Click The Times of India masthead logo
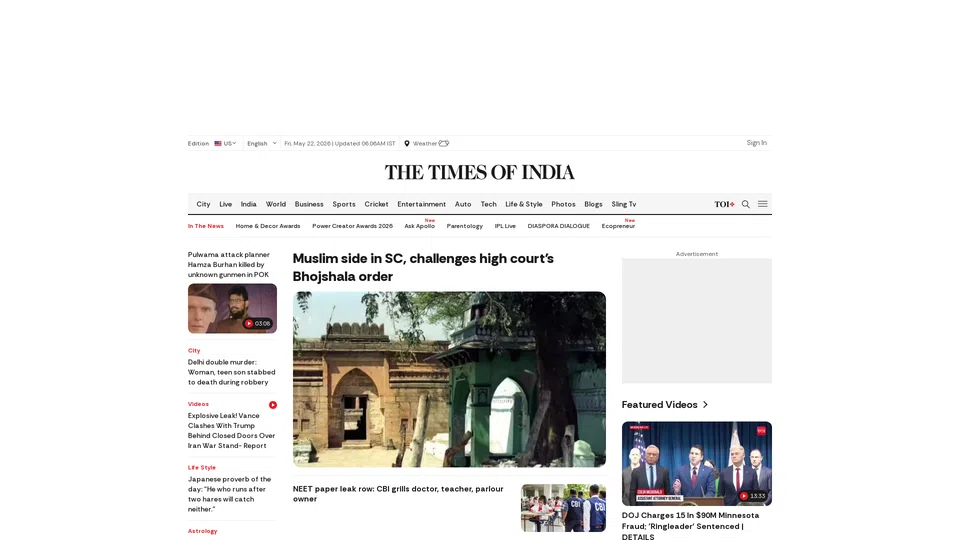 [x=479, y=173]
